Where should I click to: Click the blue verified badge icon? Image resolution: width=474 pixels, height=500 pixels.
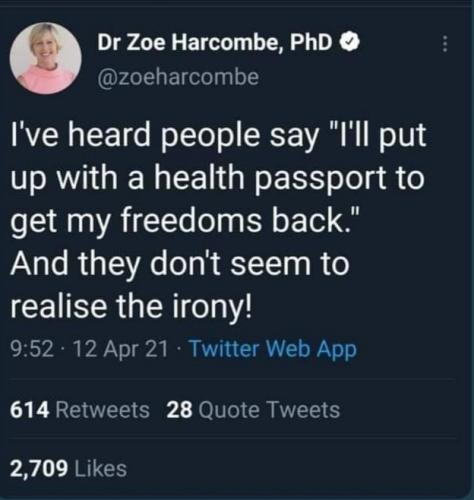[x=349, y=42]
